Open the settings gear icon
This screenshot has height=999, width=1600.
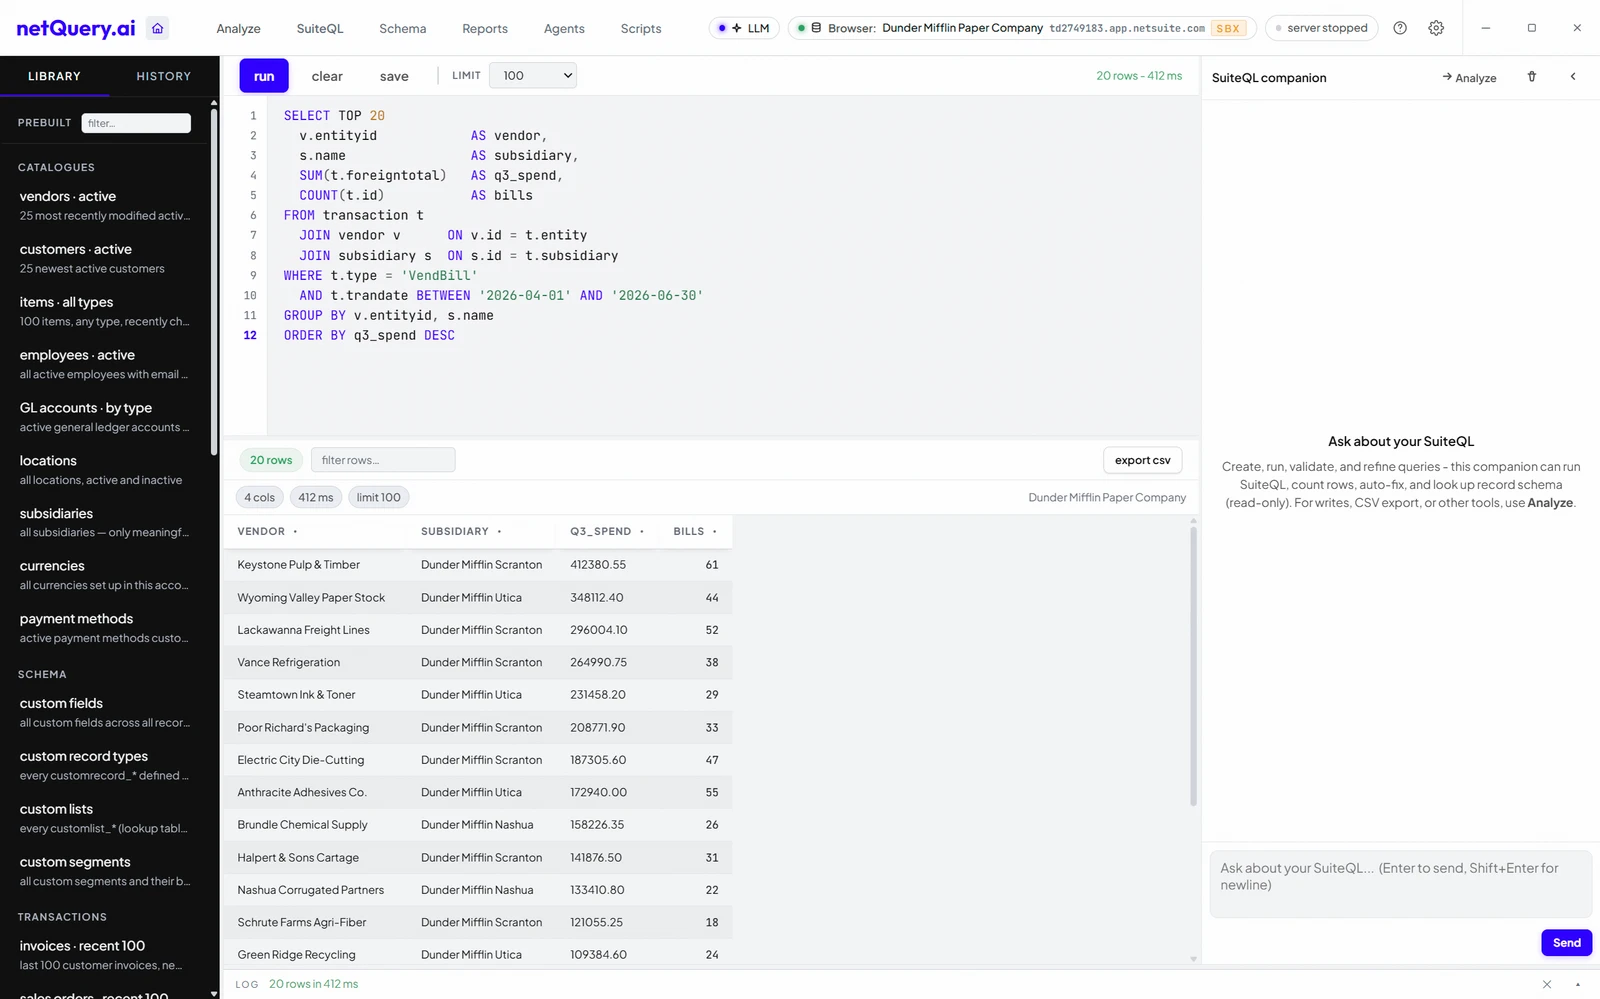1436,28
